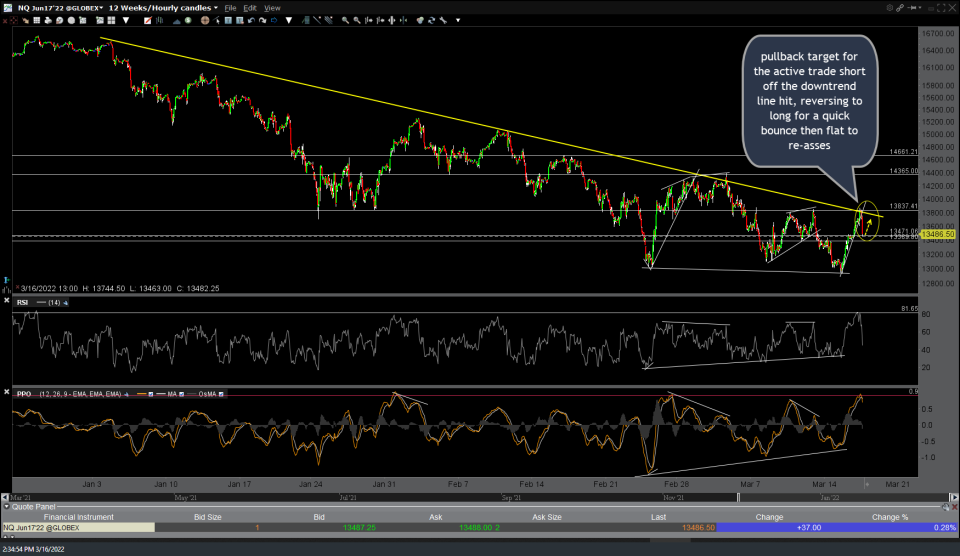Open dropdown arrow after four-pane icon

click(x=126, y=20)
